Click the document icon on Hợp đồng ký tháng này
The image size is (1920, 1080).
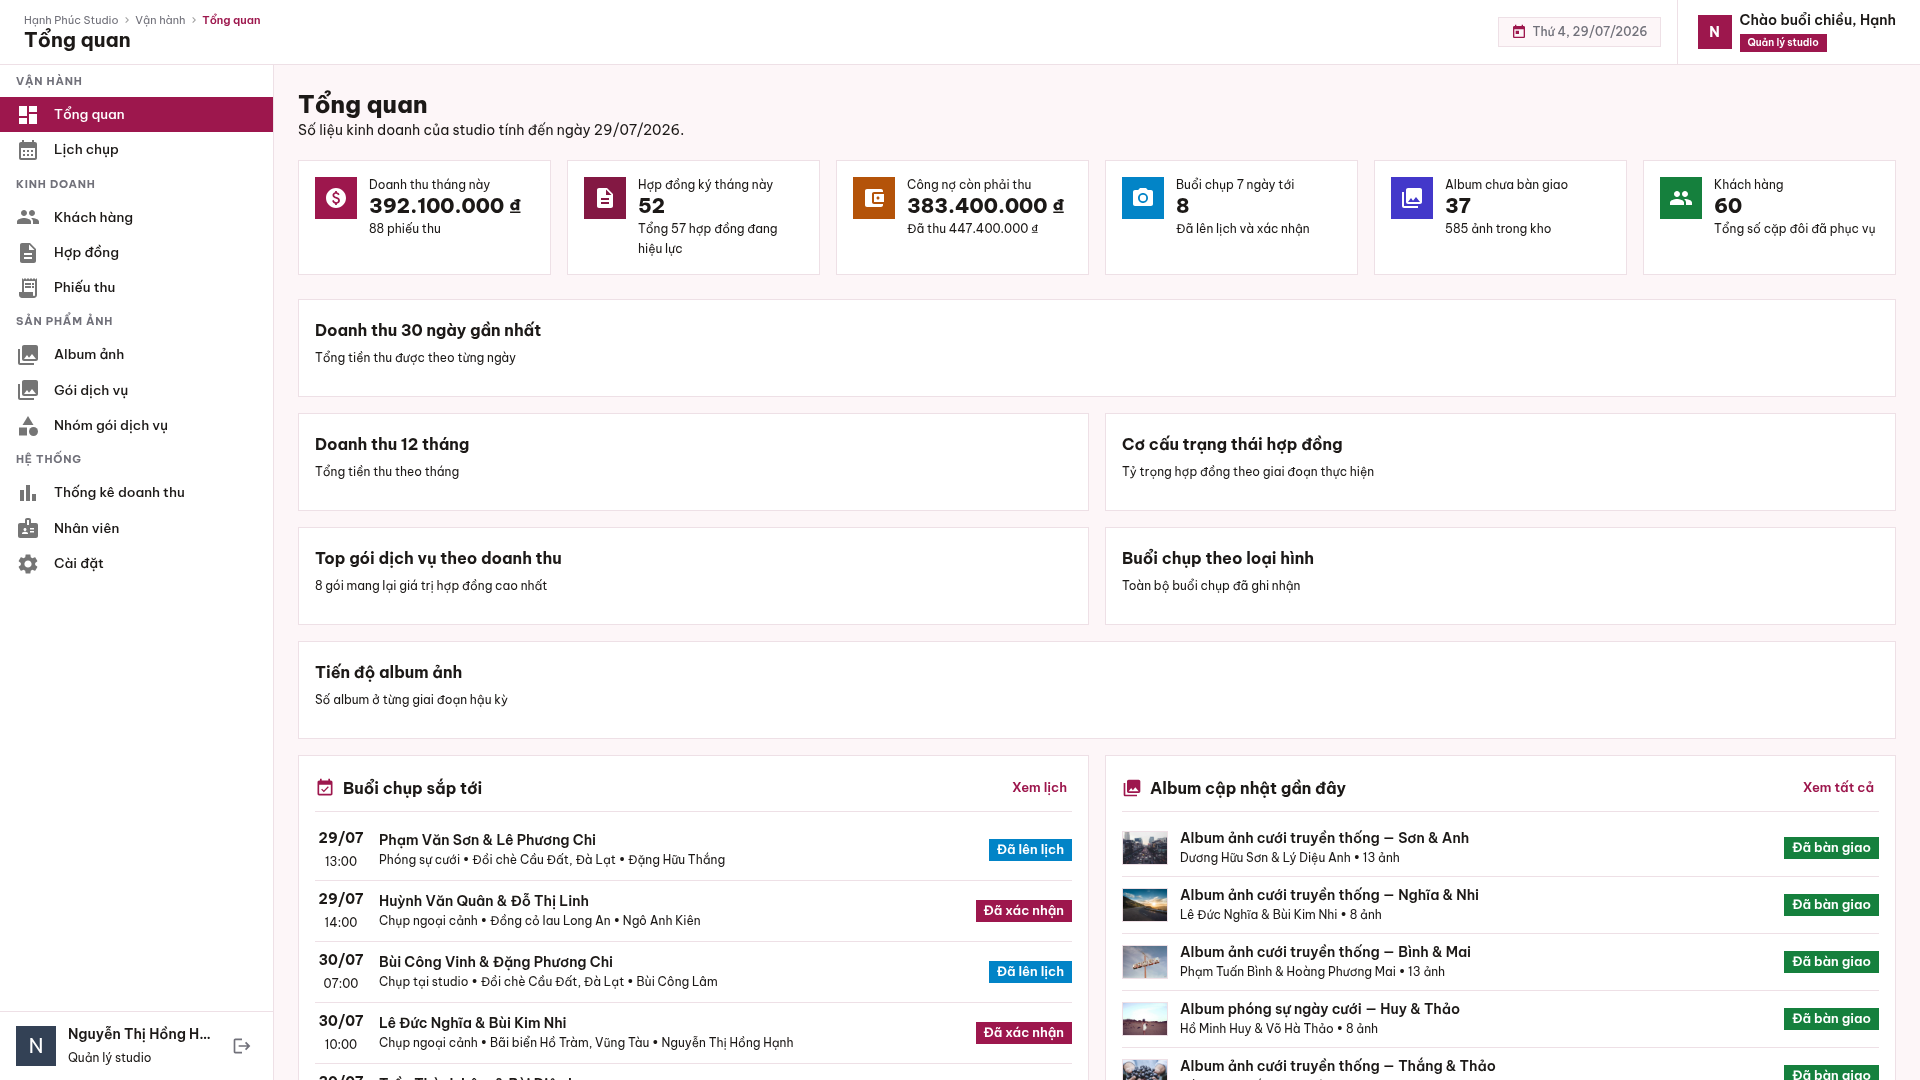[x=605, y=198]
